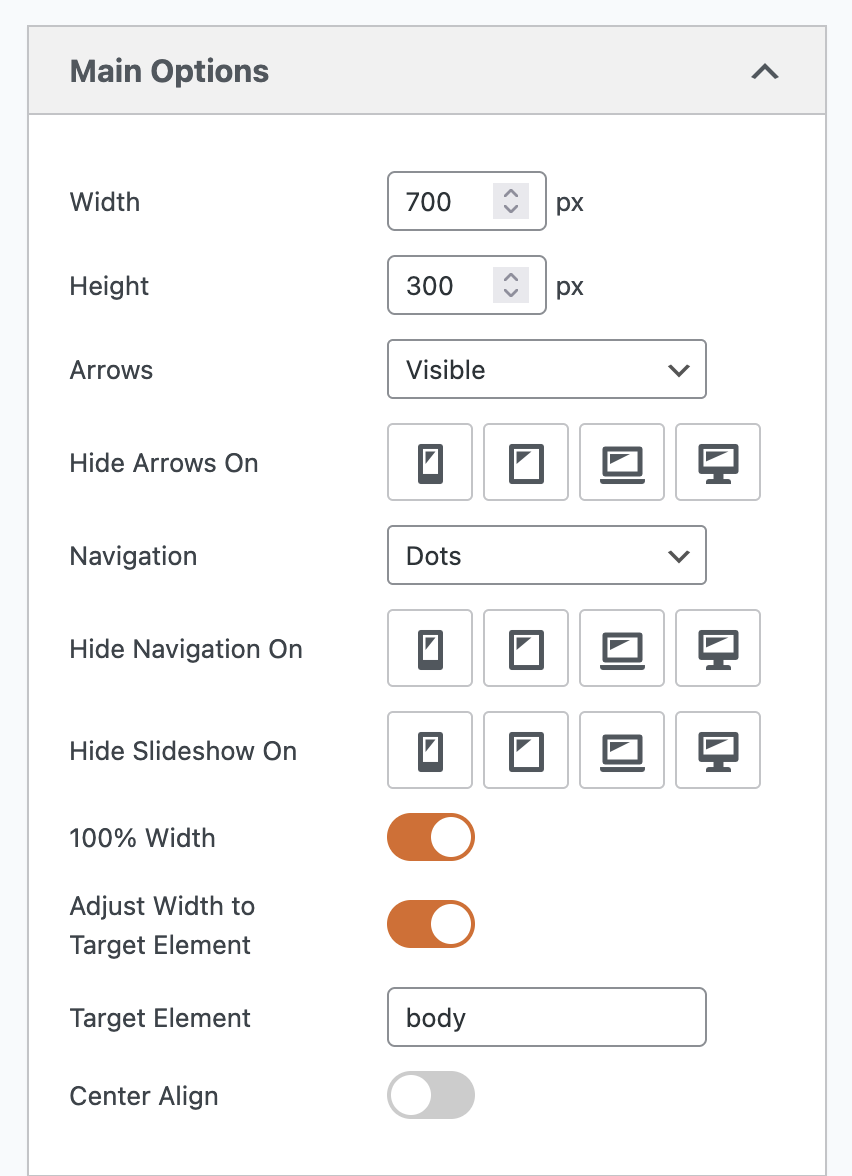Hide navigation on laptop devices
852x1176 pixels.
[621, 648]
